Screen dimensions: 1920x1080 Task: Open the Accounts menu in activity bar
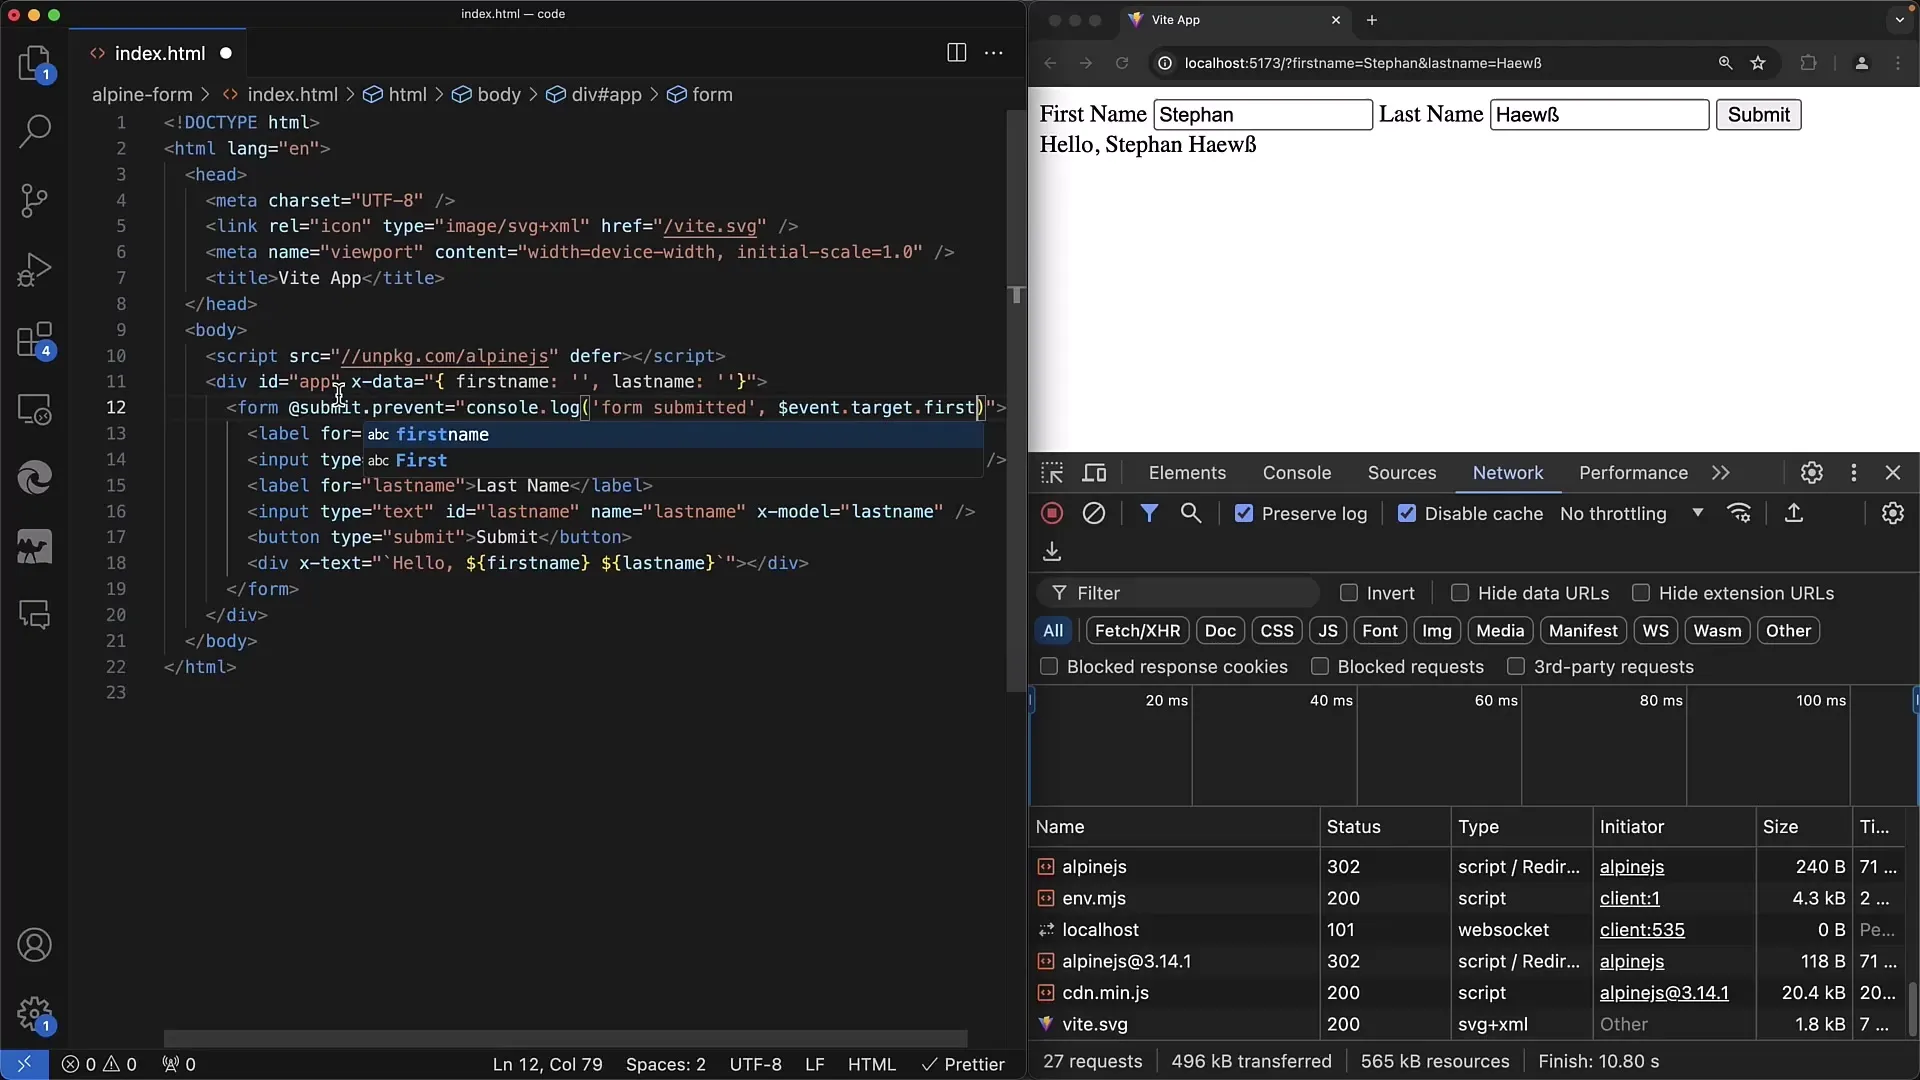(35, 945)
